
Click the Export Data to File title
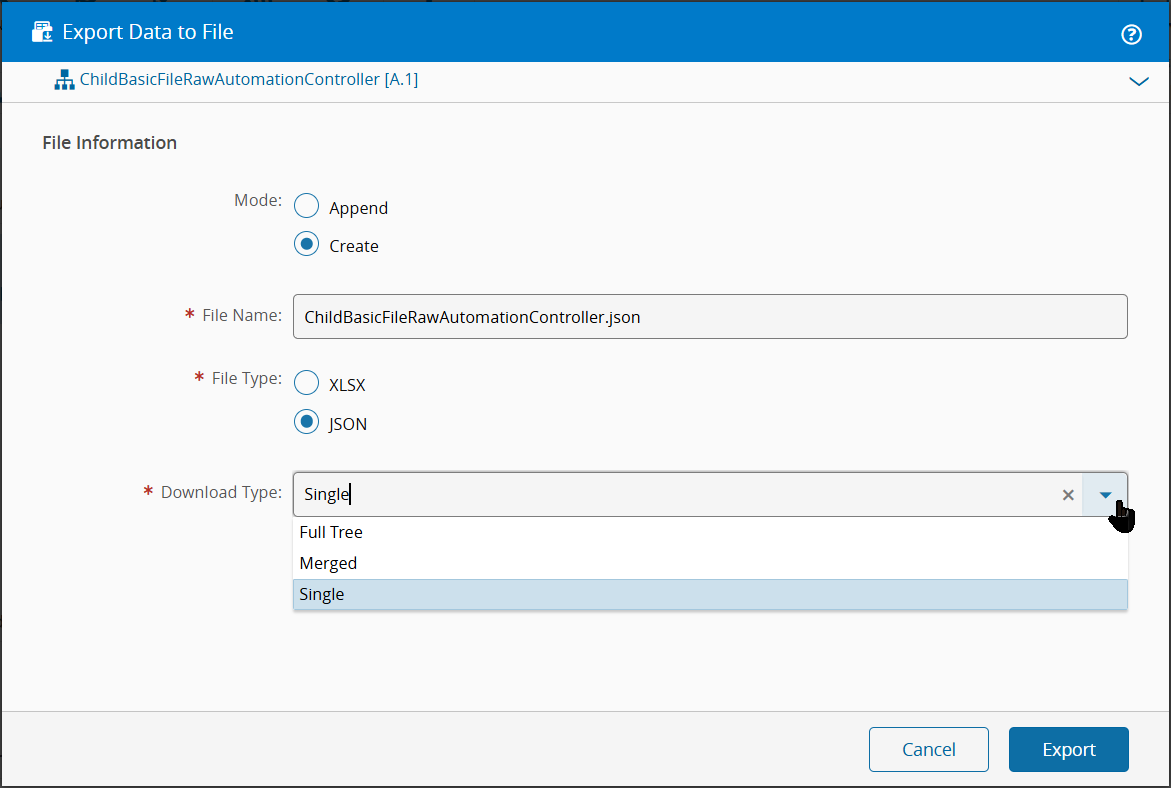(x=148, y=32)
